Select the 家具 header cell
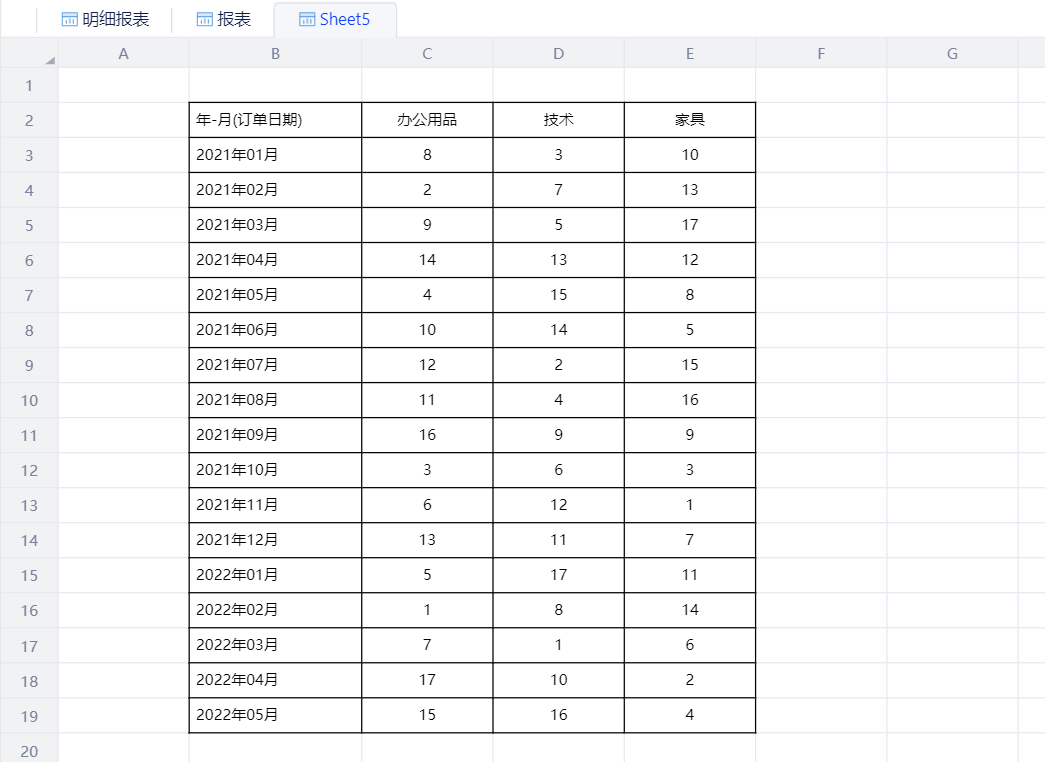This screenshot has height=762, width=1045. tap(690, 120)
